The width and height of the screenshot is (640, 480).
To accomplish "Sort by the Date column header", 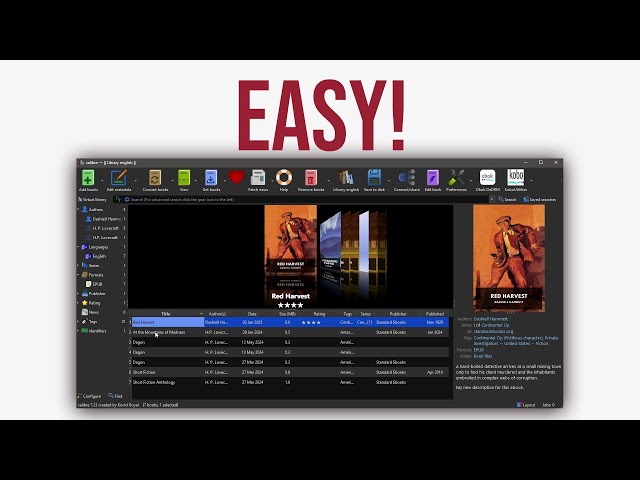I will pos(252,314).
